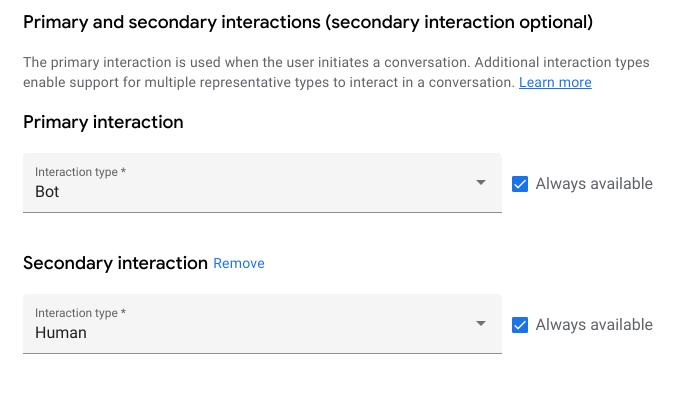Image resolution: width=680 pixels, height=402 pixels.
Task: Select the "Bot" value text
Action: (x=47, y=192)
